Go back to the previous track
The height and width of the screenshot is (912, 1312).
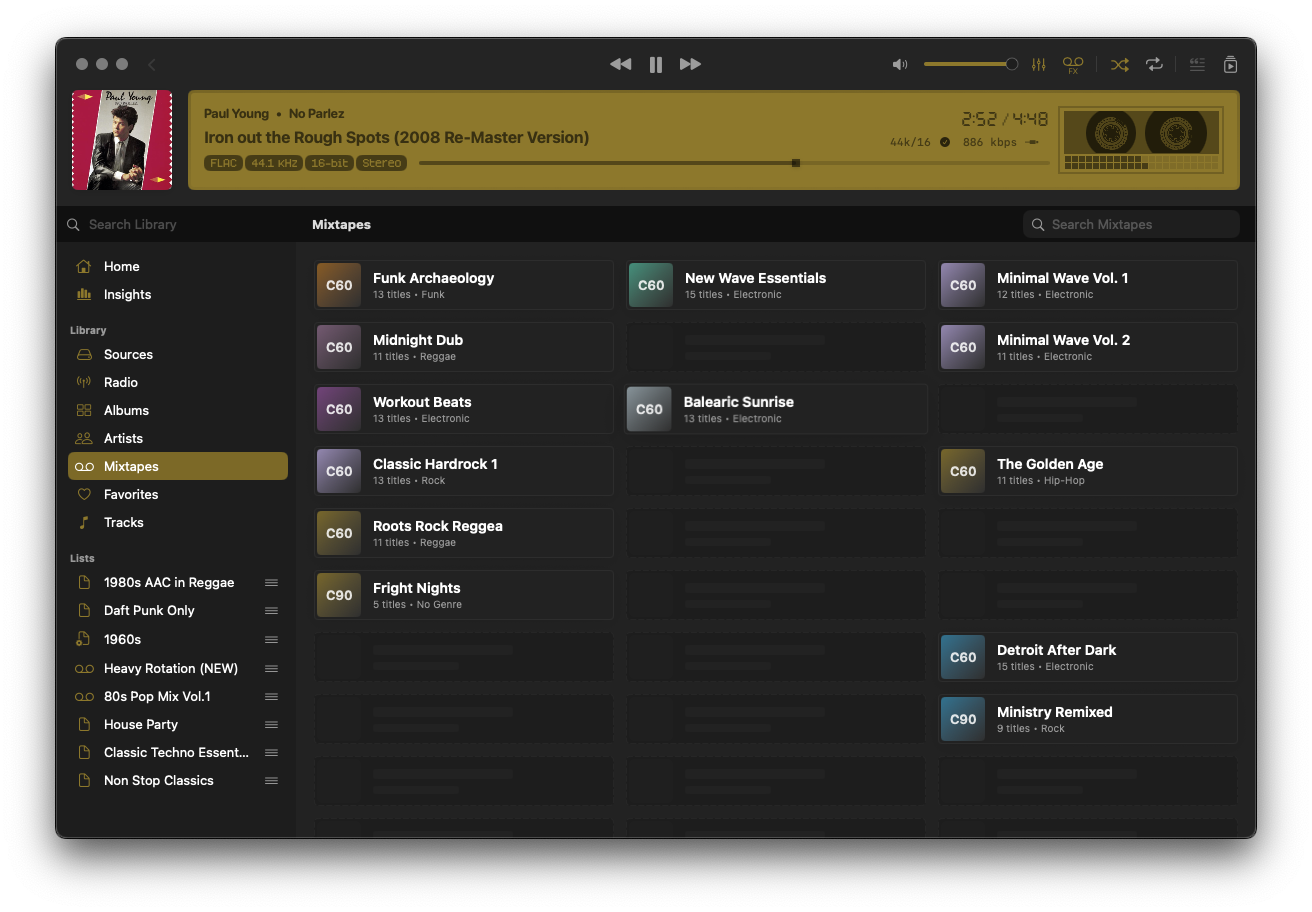point(620,64)
